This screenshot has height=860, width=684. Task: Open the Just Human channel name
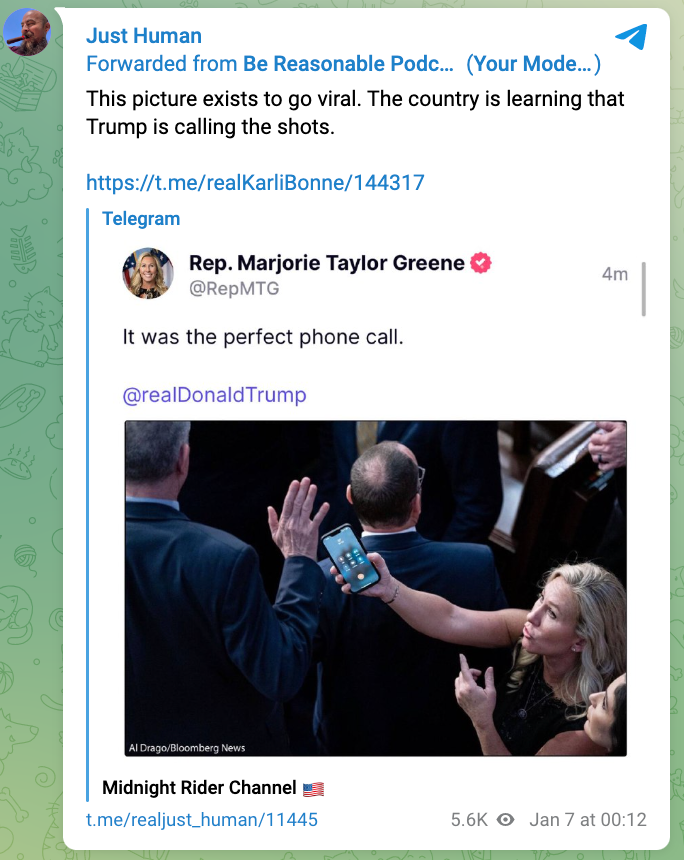[x=144, y=36]
